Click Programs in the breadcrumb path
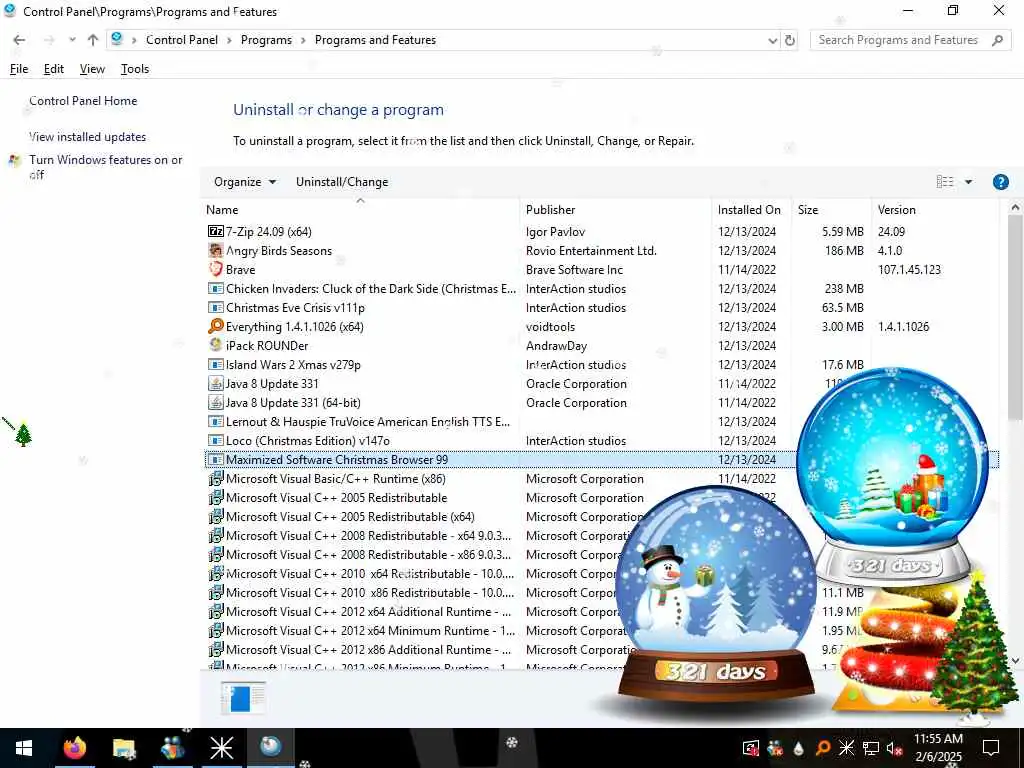The width and height of the screenshot is (1024, 768). click(x=266, y=40)
